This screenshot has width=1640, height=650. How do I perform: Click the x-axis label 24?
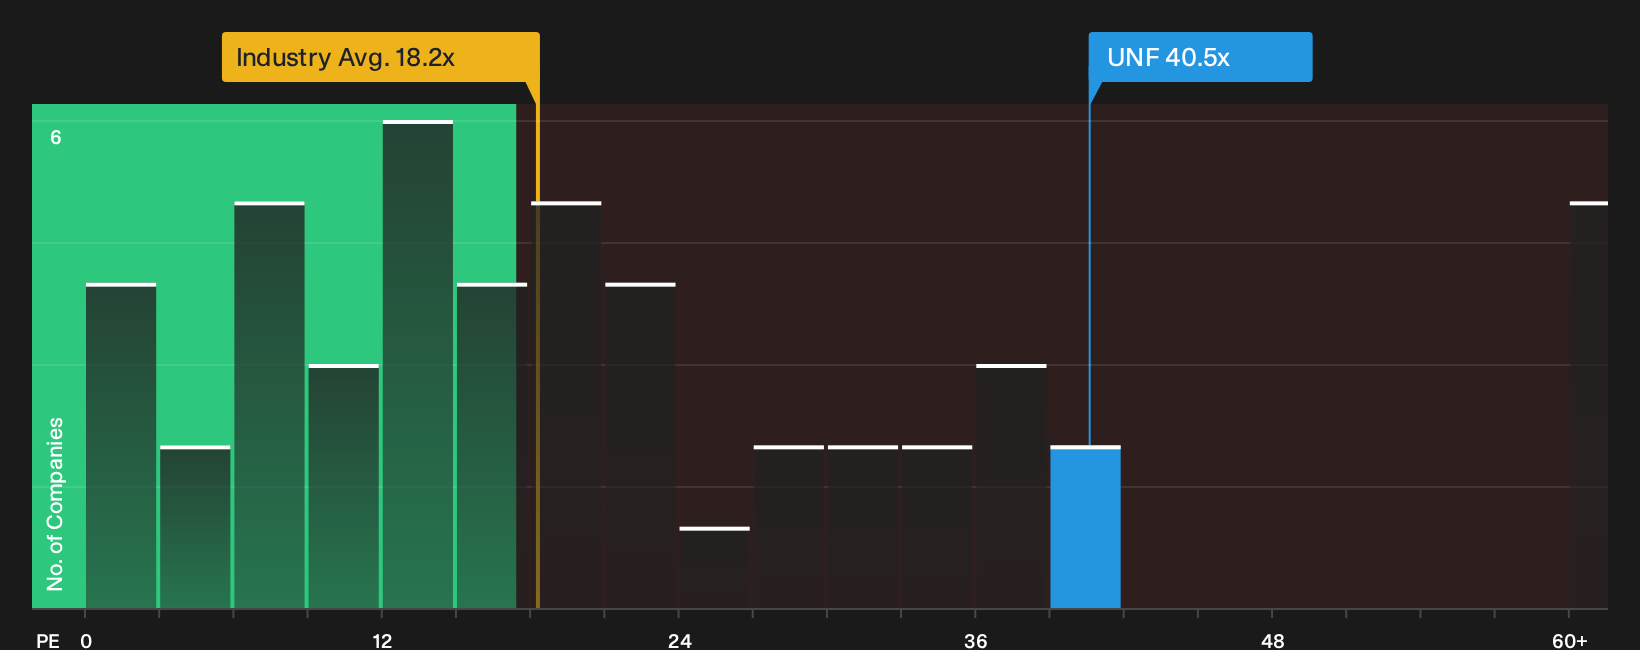click(679, 641)
